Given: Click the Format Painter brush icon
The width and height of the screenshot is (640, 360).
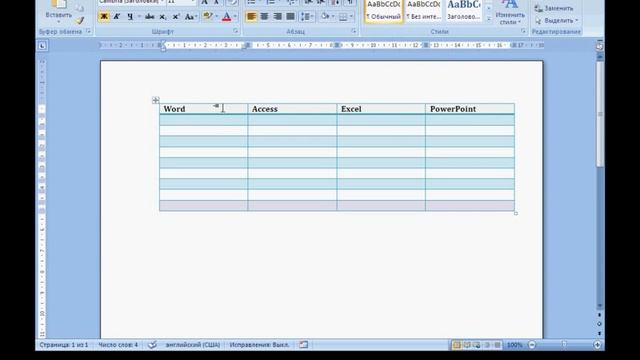Looking at the screenshot, I should [80, 20].
